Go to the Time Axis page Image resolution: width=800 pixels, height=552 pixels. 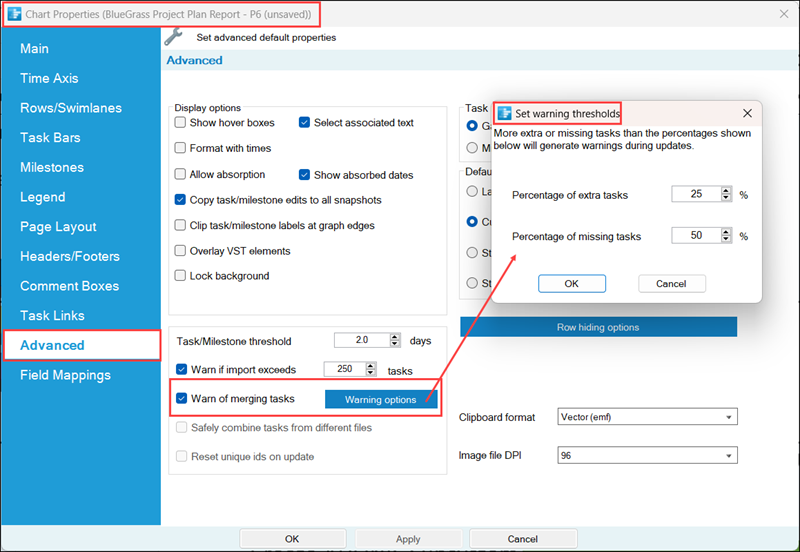49,78
